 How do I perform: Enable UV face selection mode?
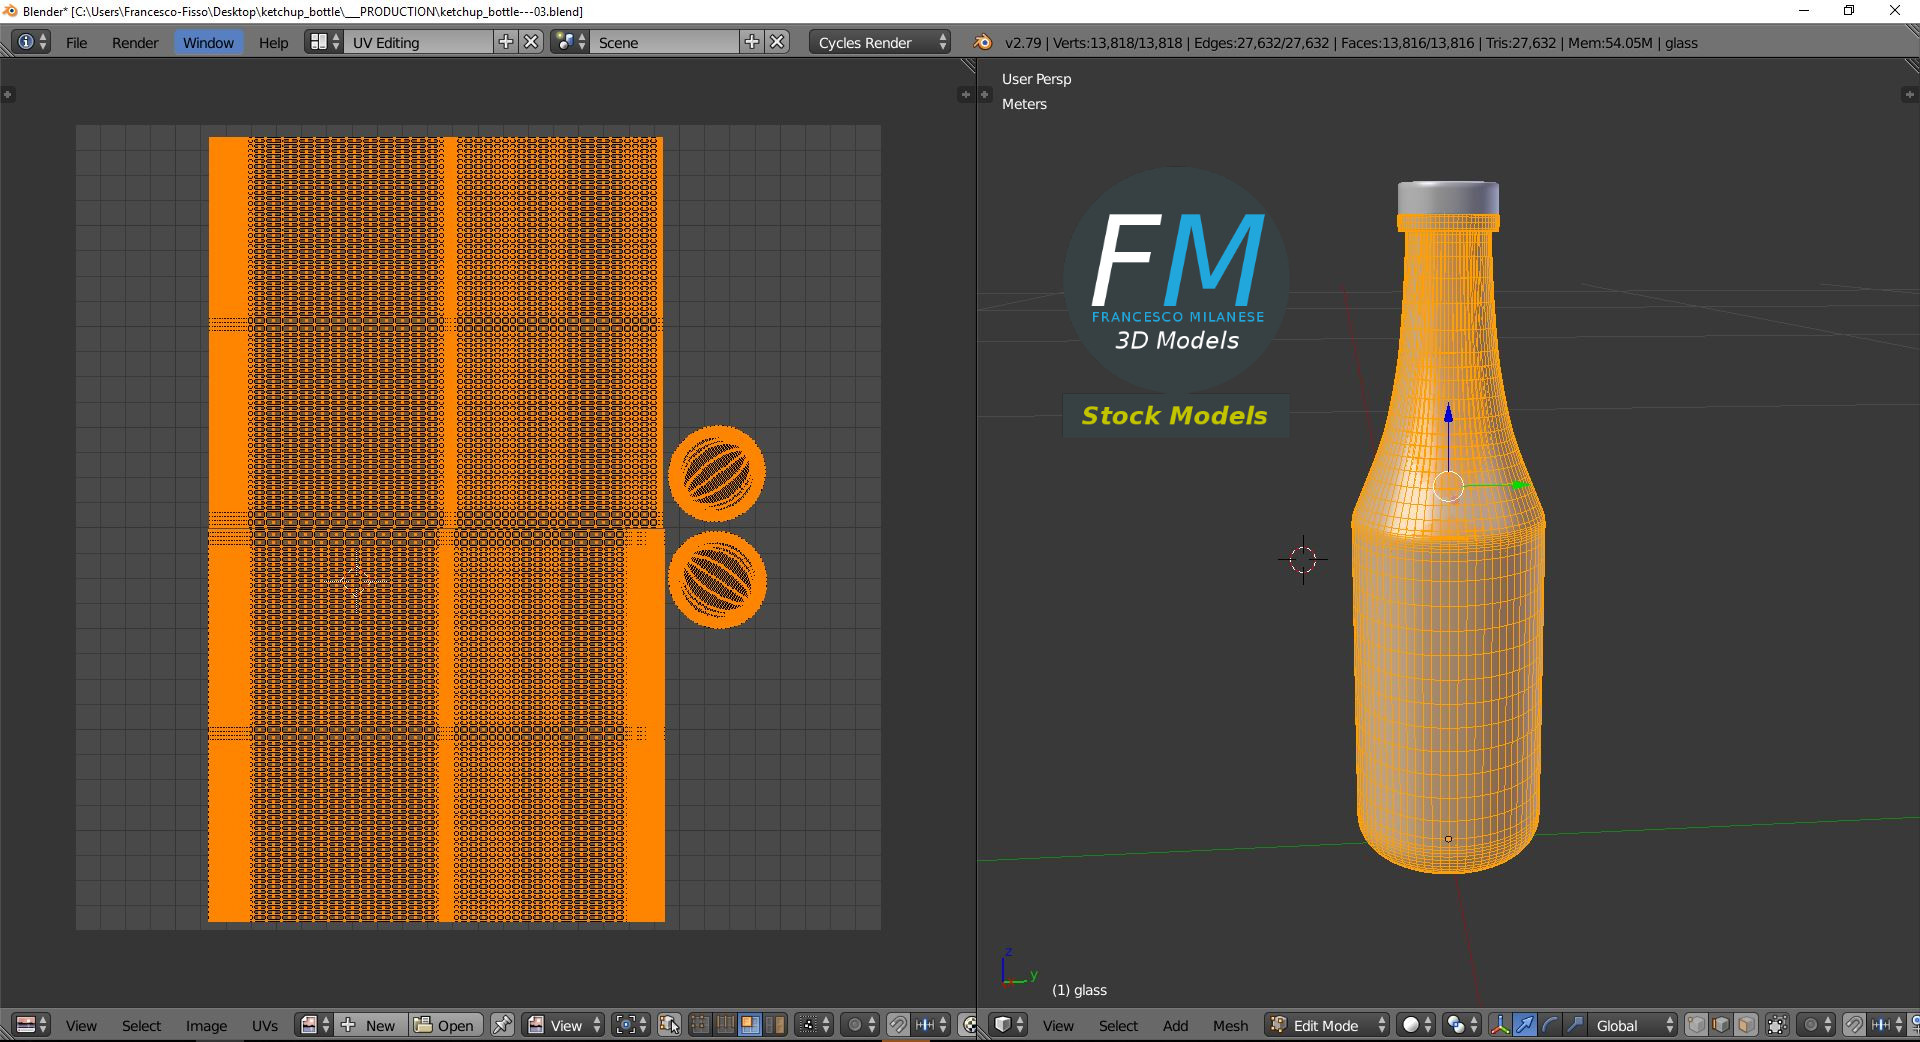coord(750,1025)
